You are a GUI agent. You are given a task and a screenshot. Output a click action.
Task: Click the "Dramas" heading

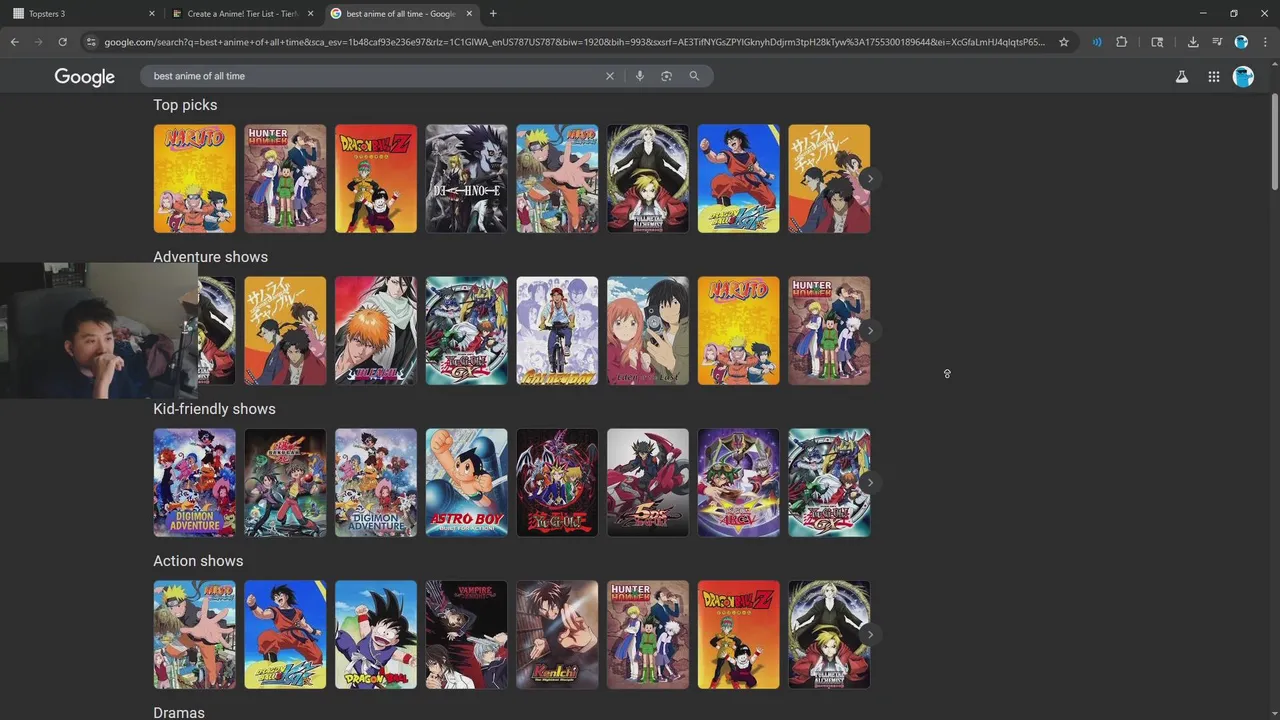point(179,713)
